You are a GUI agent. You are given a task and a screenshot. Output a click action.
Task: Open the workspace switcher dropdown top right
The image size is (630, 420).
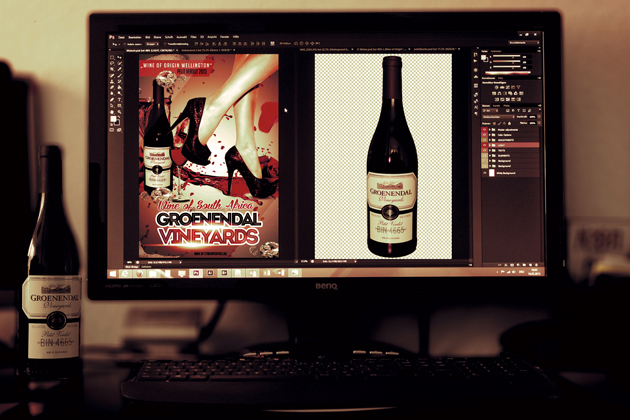524,43
